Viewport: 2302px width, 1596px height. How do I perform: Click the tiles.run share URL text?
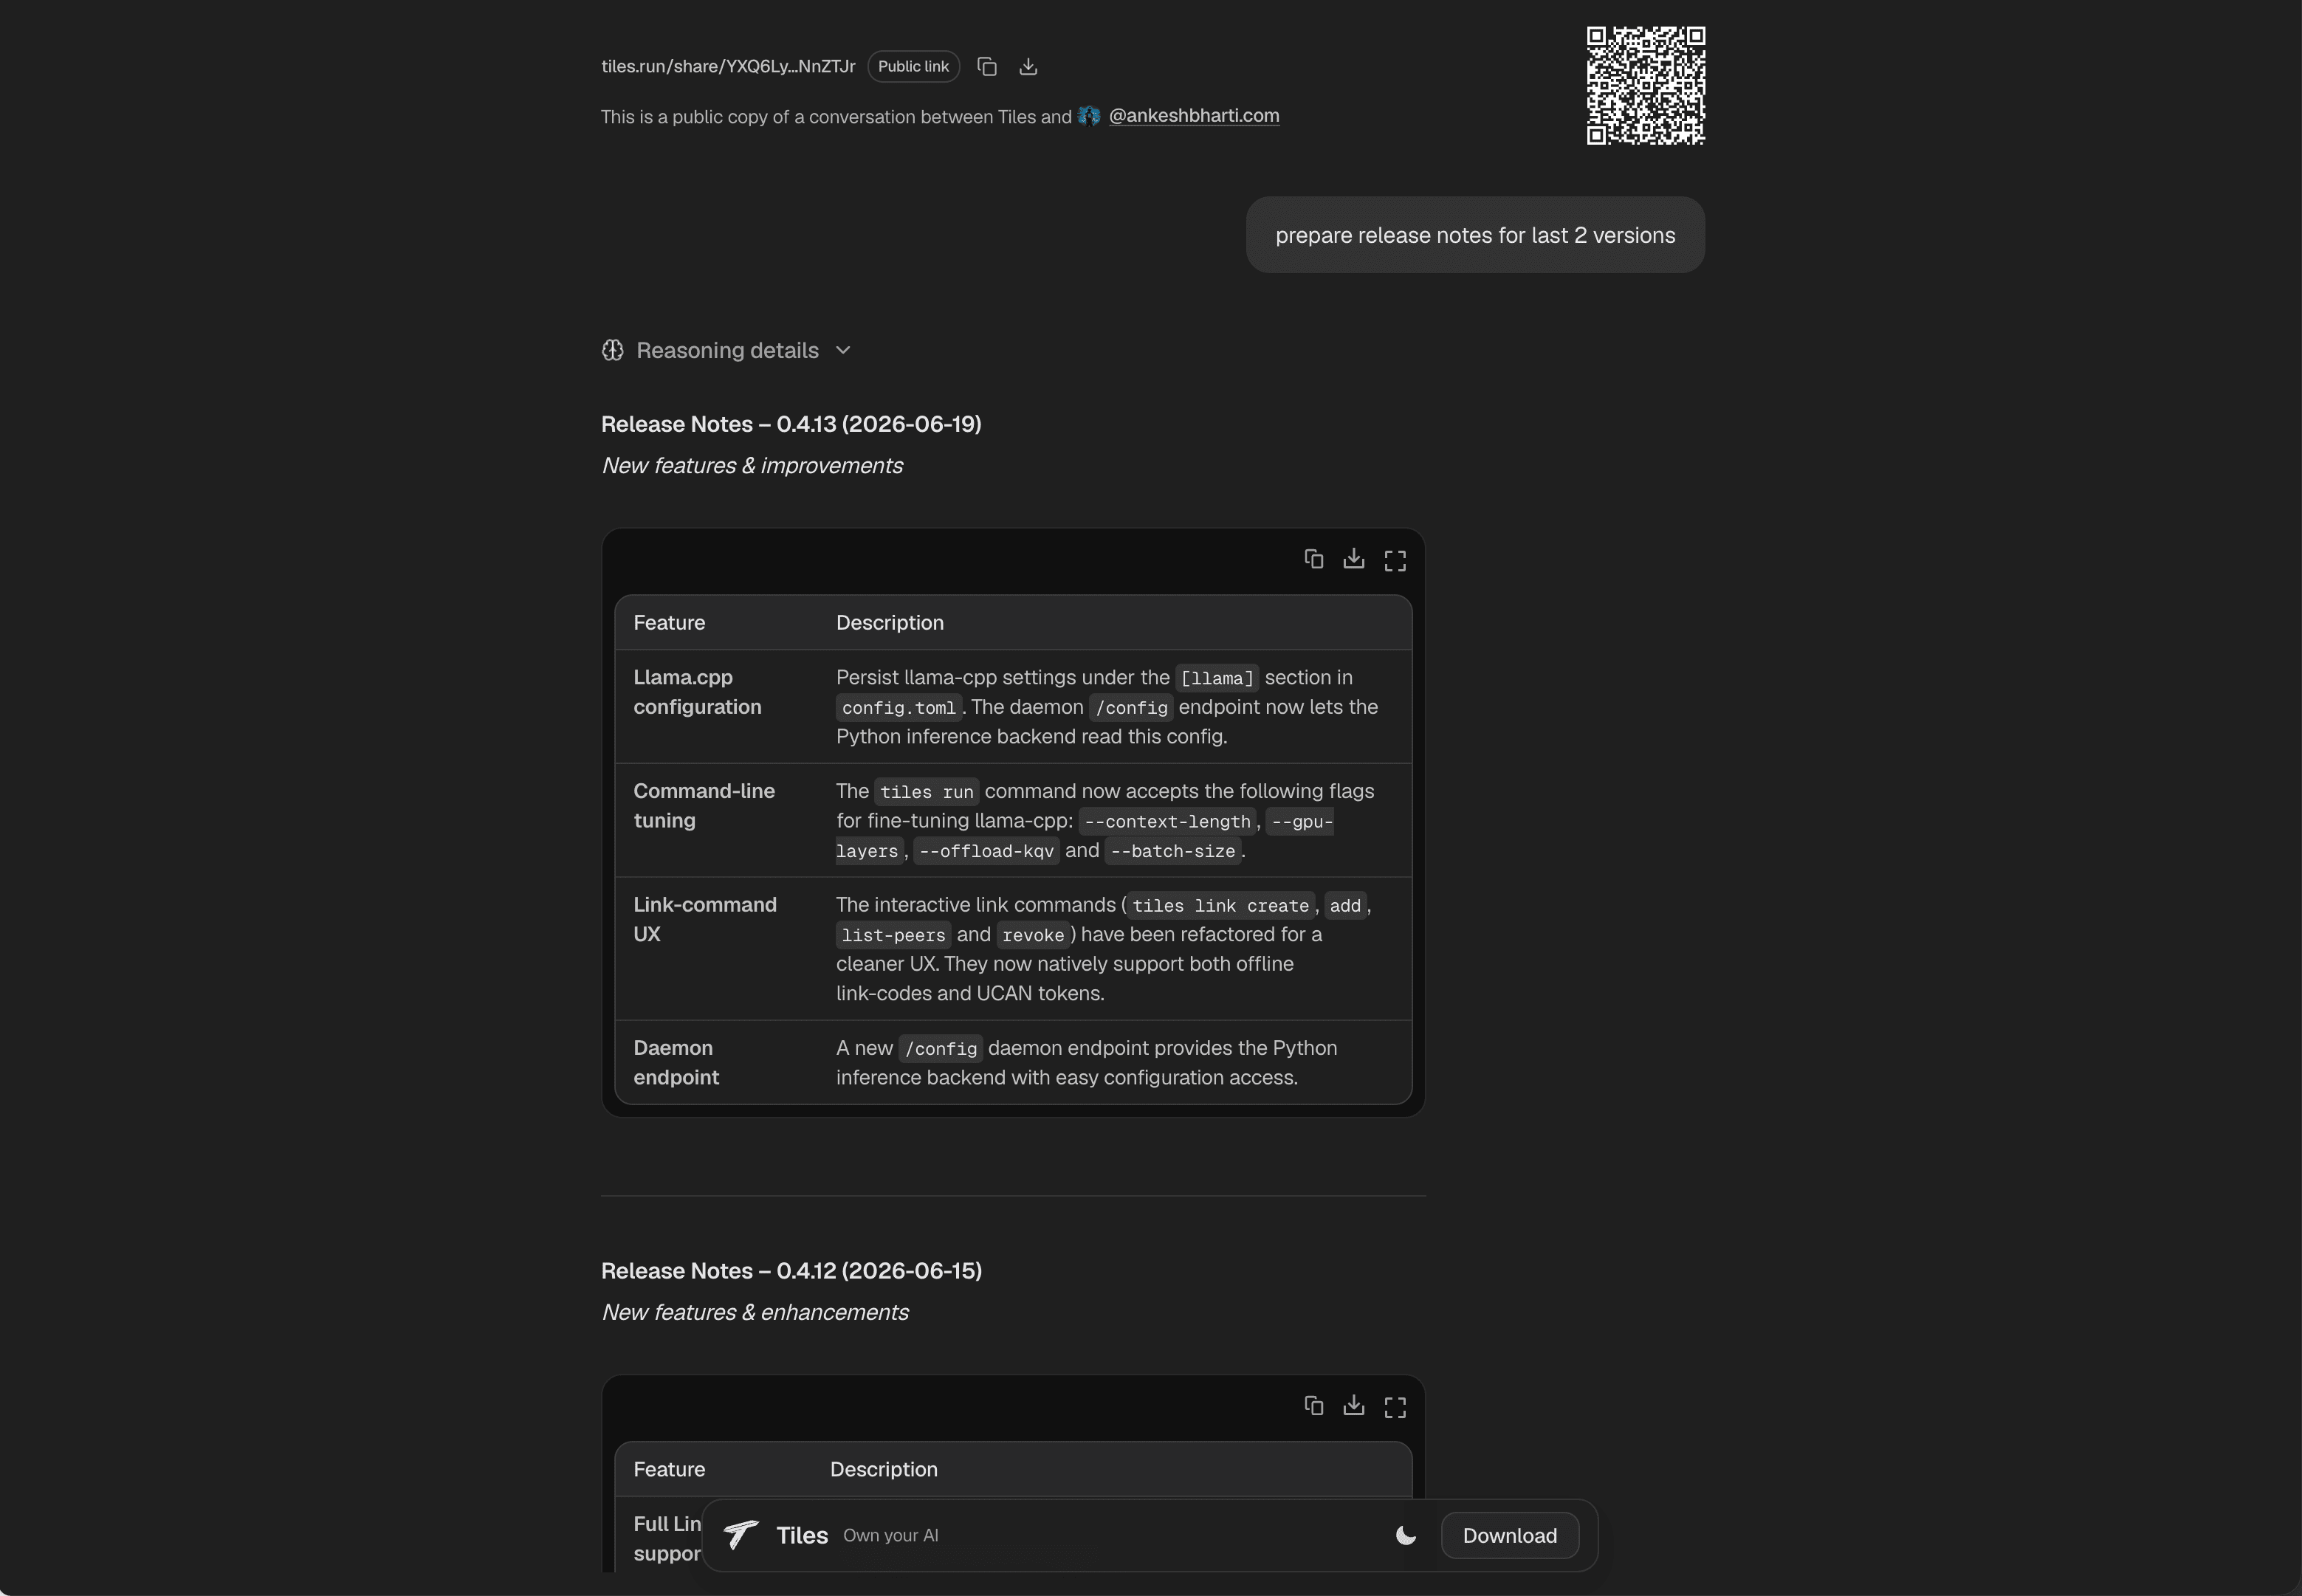click(x=728, y=67)
